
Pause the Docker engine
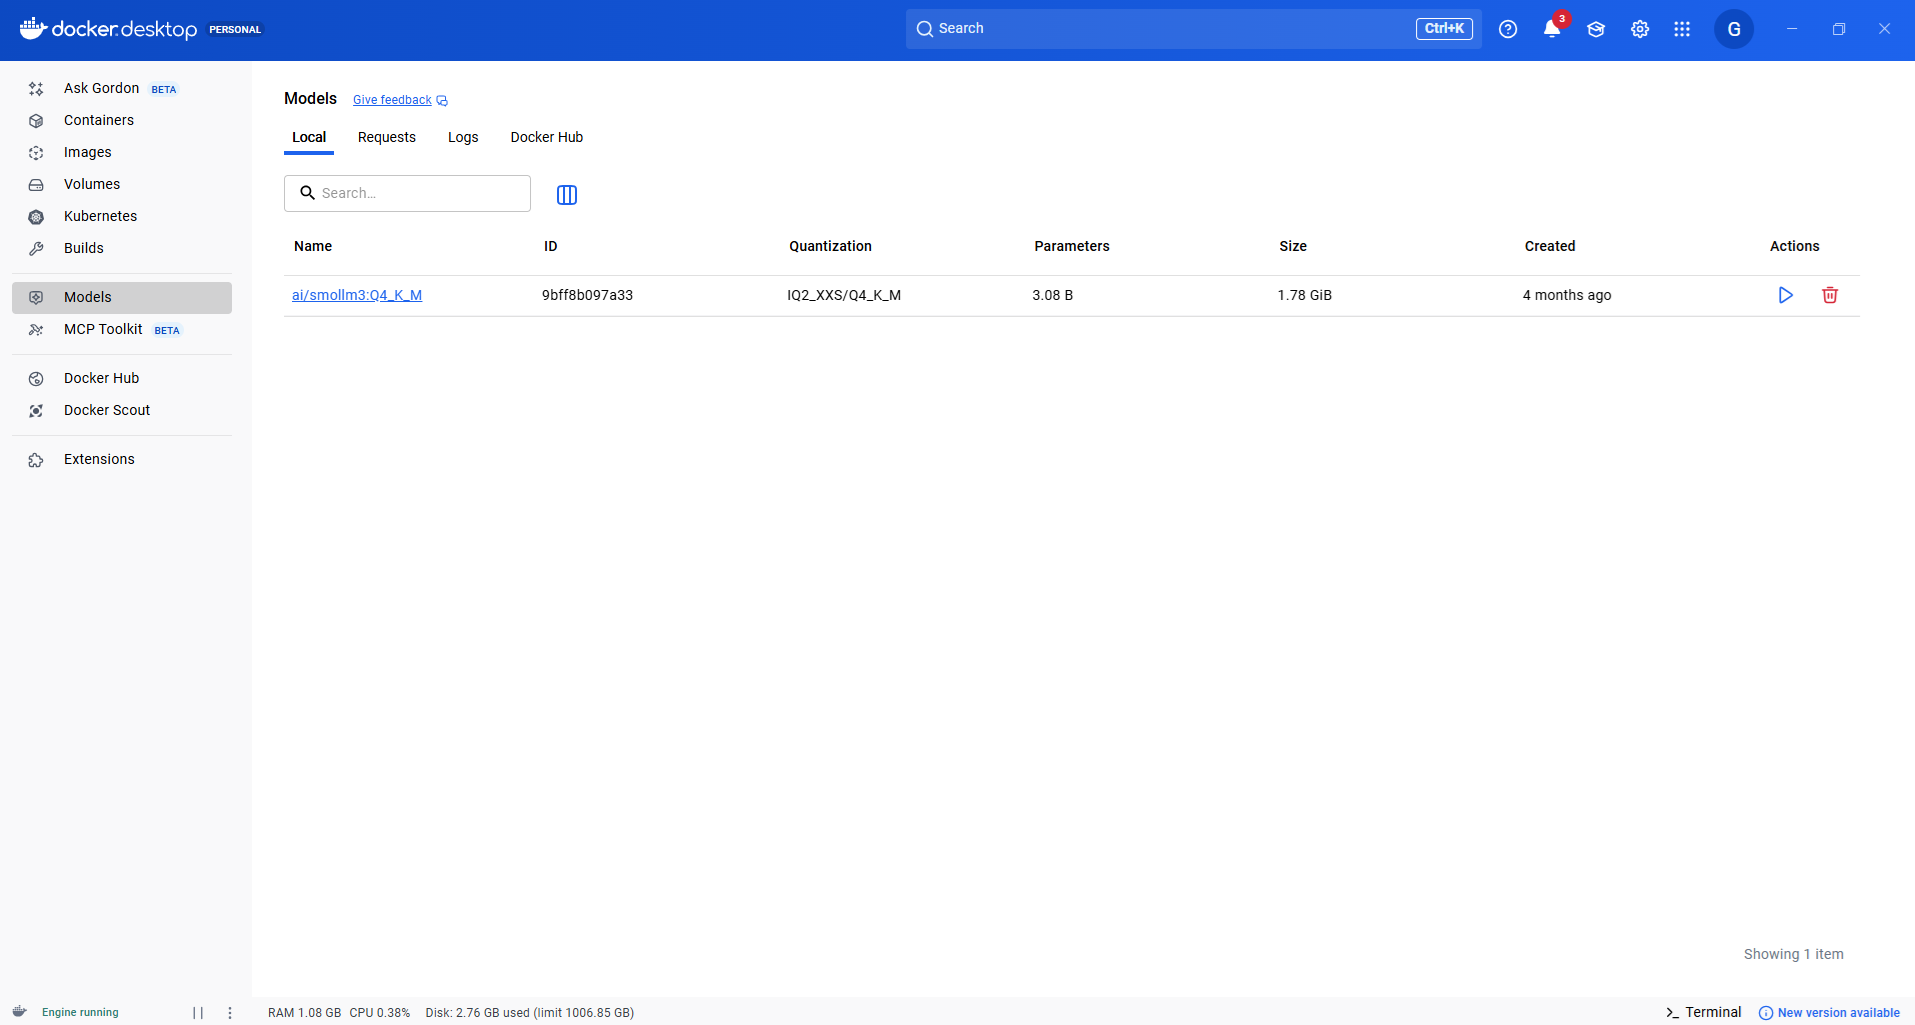click(x=198, y=1013)
